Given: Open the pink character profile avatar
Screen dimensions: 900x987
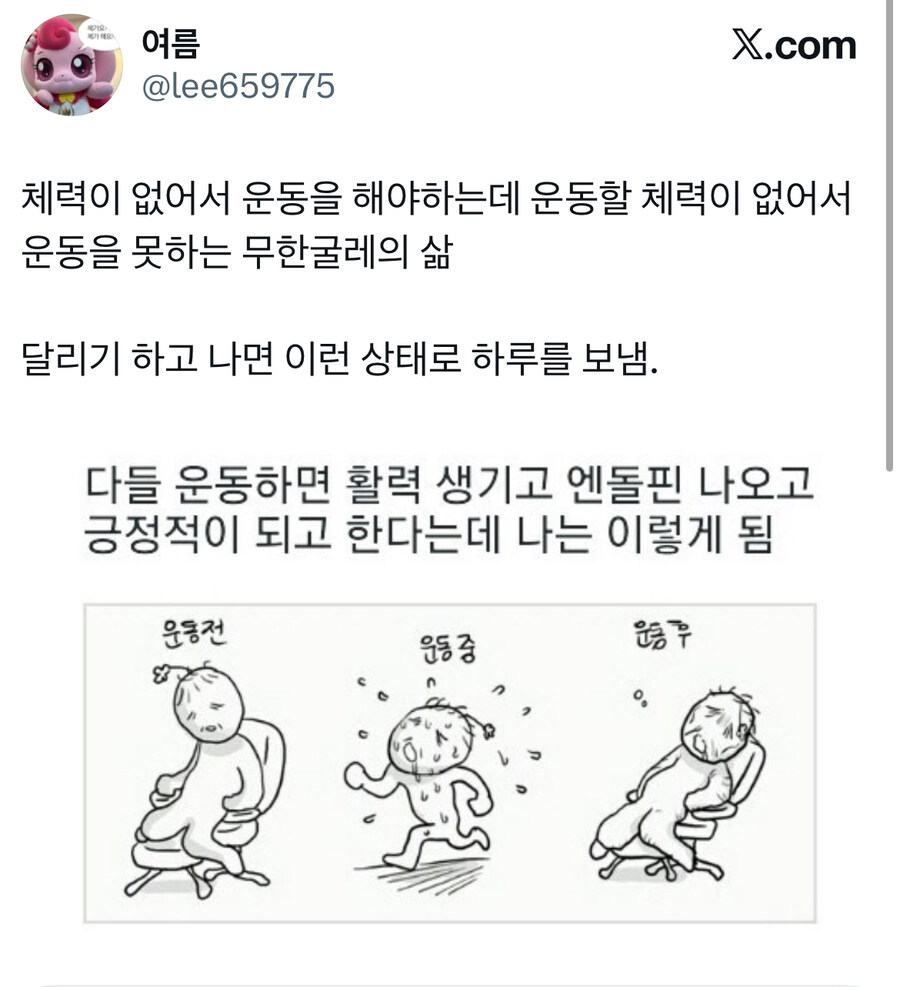Looking at the screenshot, I should tap(71, 65).
